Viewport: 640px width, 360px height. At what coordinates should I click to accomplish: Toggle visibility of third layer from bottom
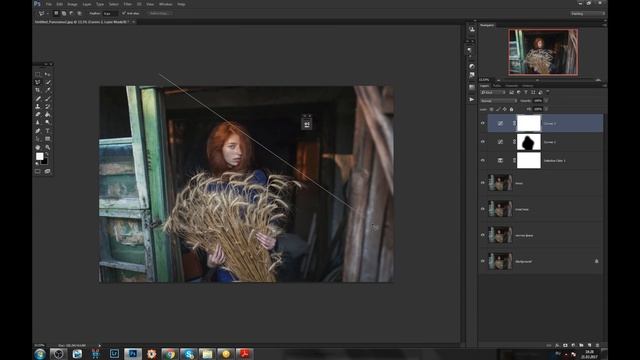(x=482, y=209)
